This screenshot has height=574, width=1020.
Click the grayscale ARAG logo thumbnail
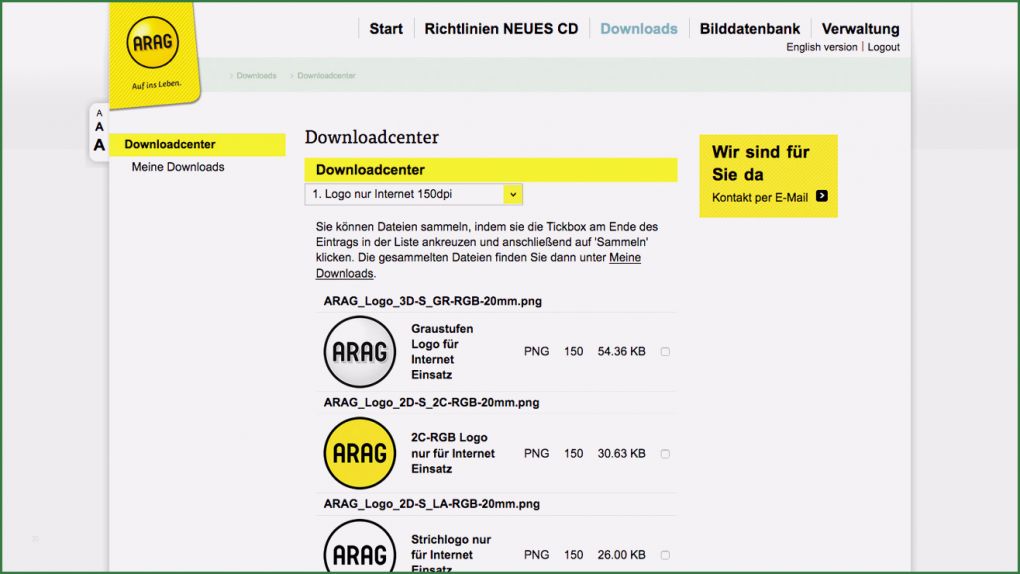[360, 351]
